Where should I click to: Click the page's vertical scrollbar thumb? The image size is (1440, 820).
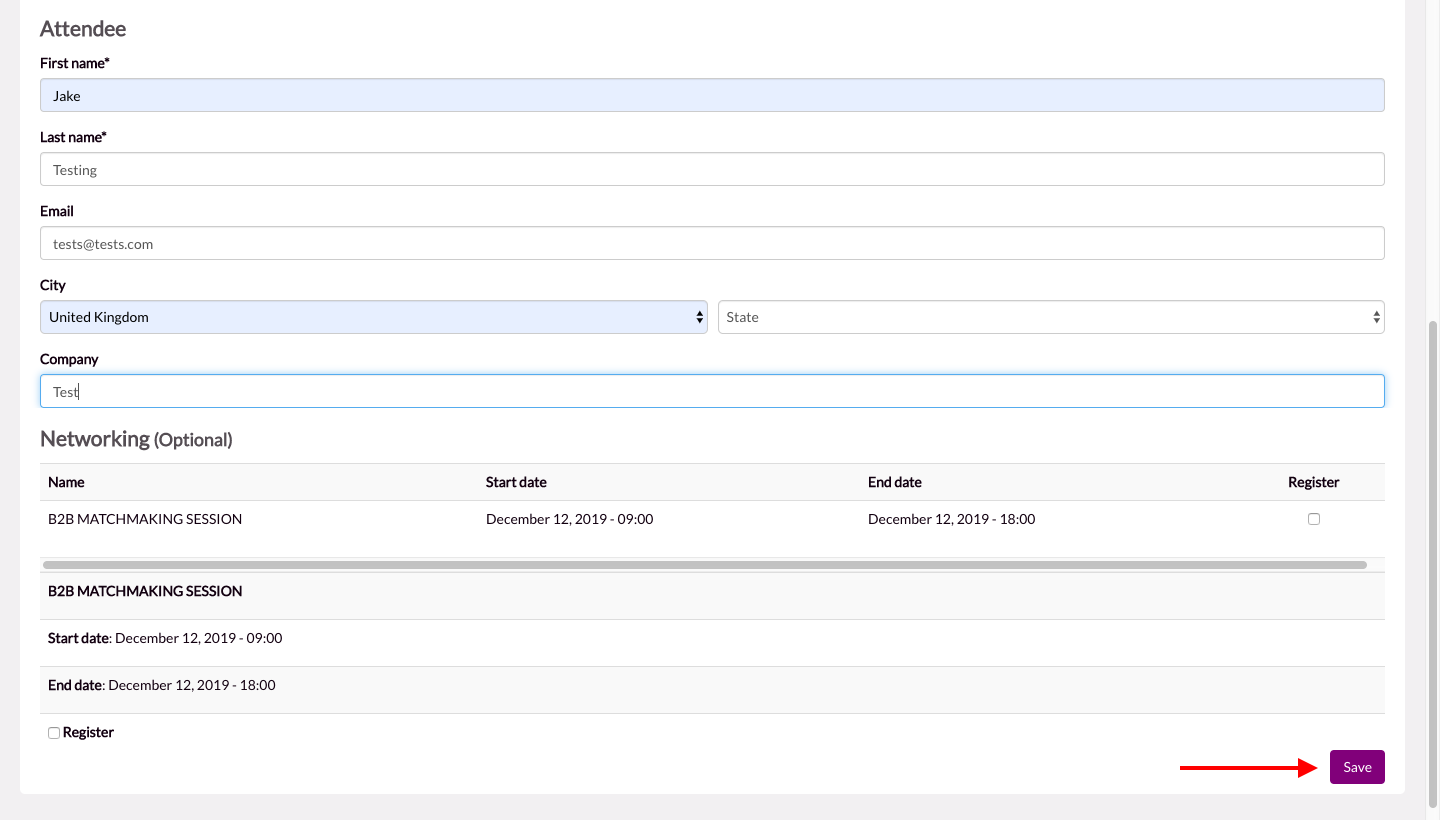(x=1432, y=560)
